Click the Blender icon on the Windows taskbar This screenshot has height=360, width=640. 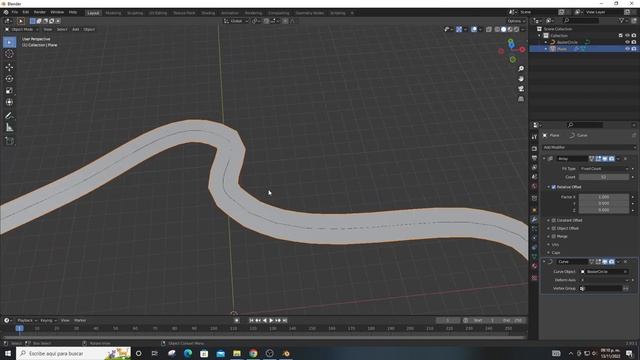point(286,353)
